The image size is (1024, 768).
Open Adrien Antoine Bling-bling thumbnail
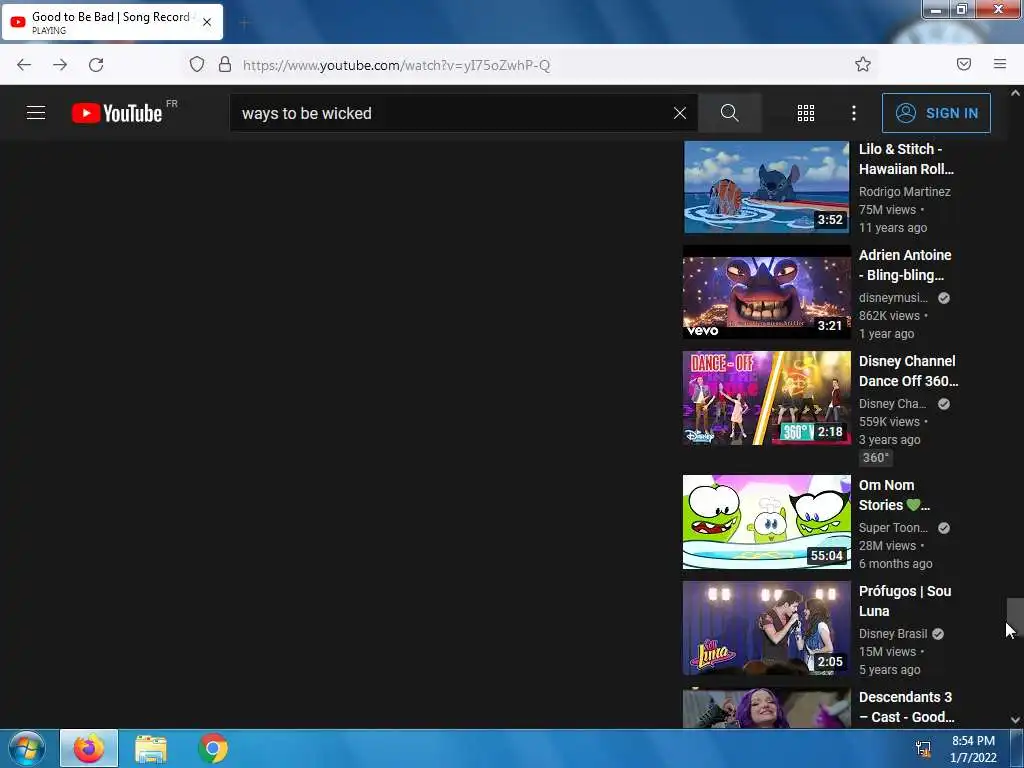coord(767,293)
